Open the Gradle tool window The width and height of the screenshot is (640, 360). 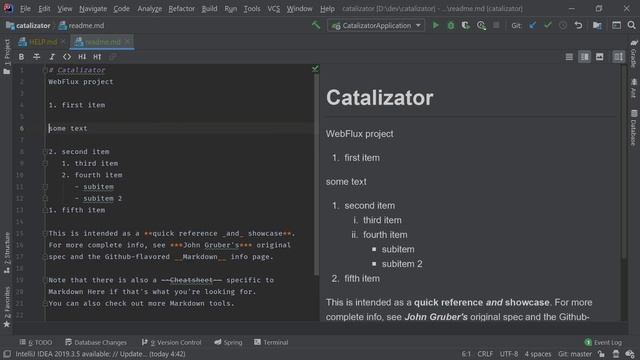pos(633,54)
